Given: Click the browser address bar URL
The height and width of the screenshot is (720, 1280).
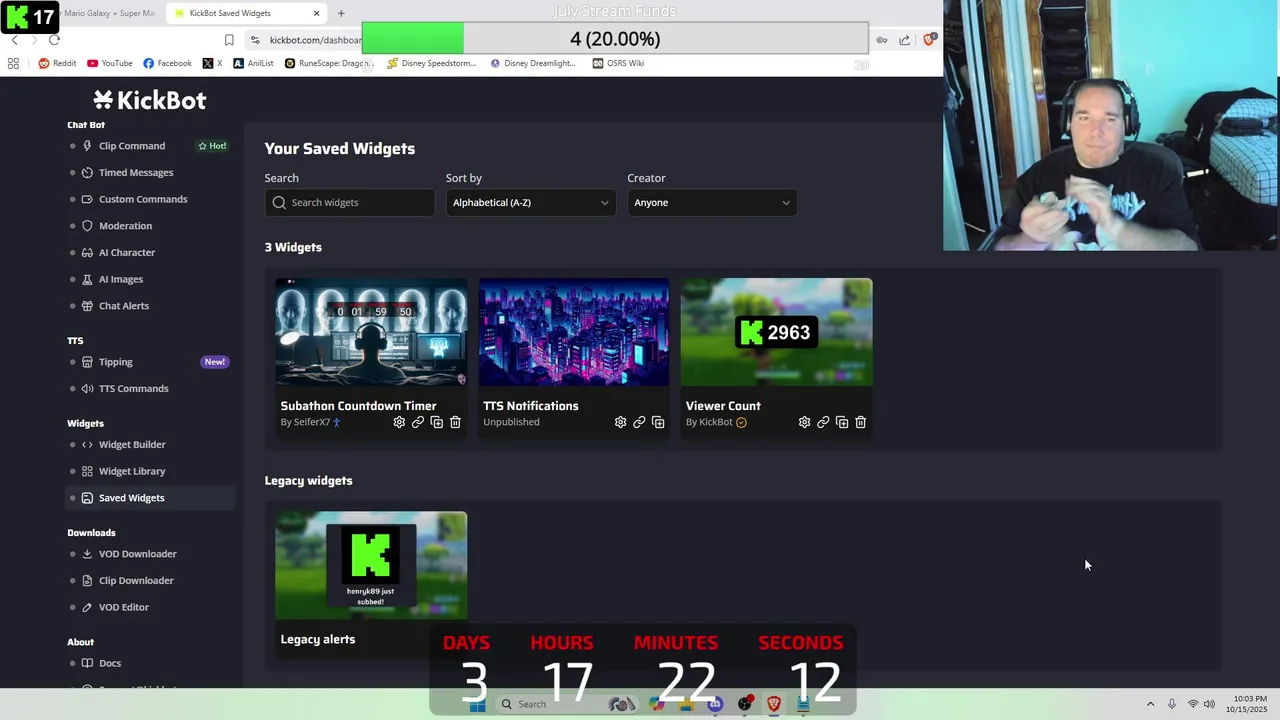Looking at the screenshot, I should coord(315,40).
